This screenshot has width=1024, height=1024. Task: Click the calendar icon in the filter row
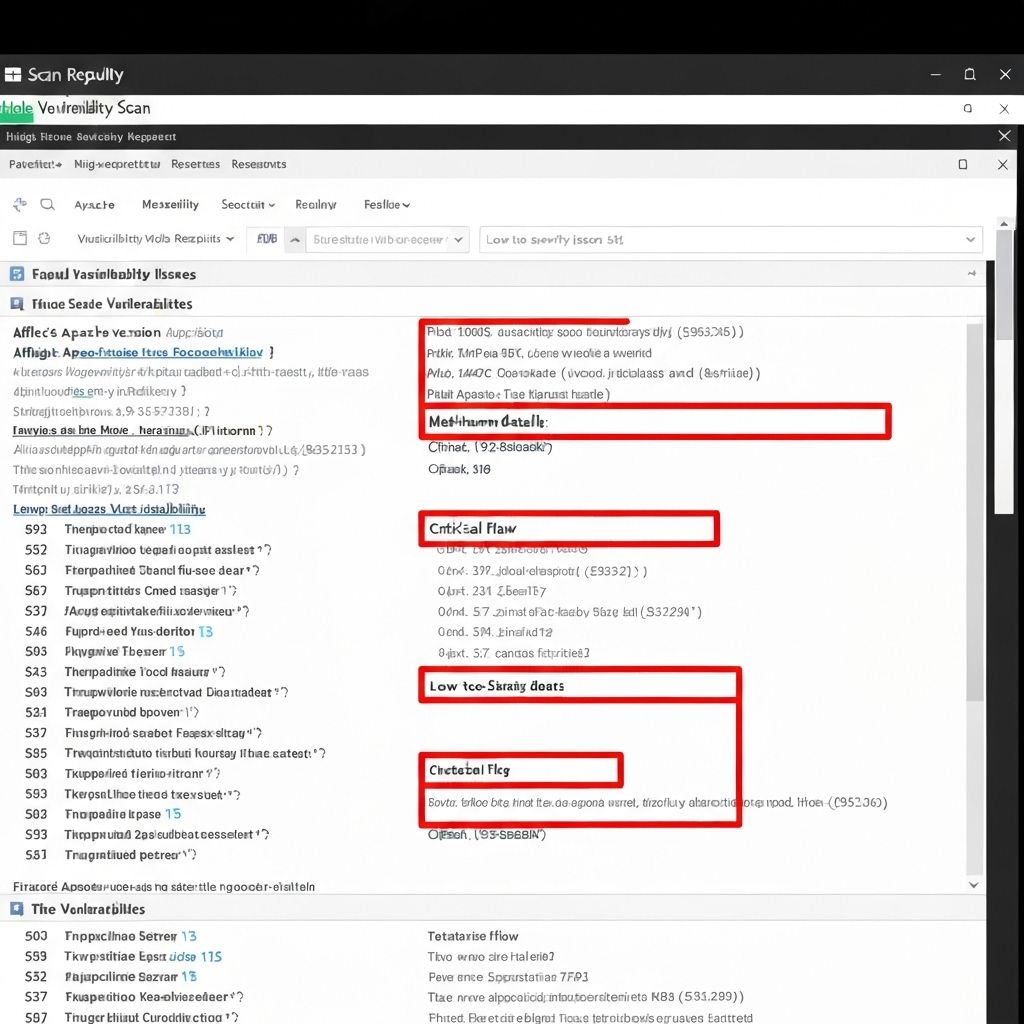(x=19, y=239)
